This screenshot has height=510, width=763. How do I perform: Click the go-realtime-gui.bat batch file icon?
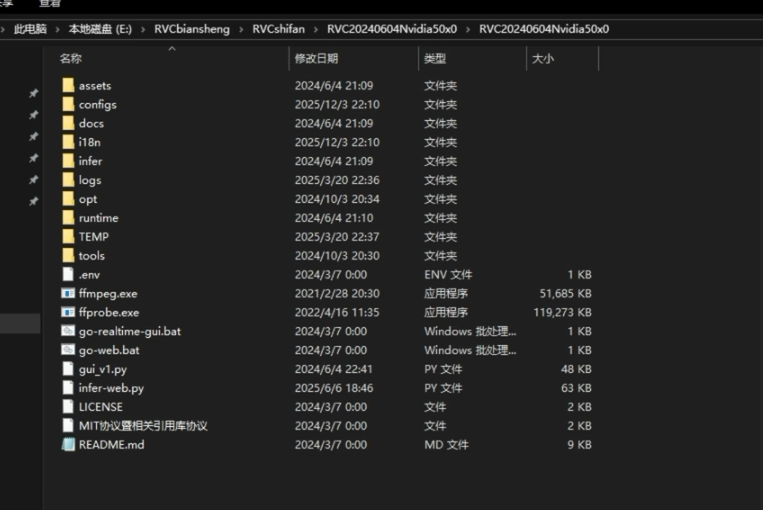point(68,331)
